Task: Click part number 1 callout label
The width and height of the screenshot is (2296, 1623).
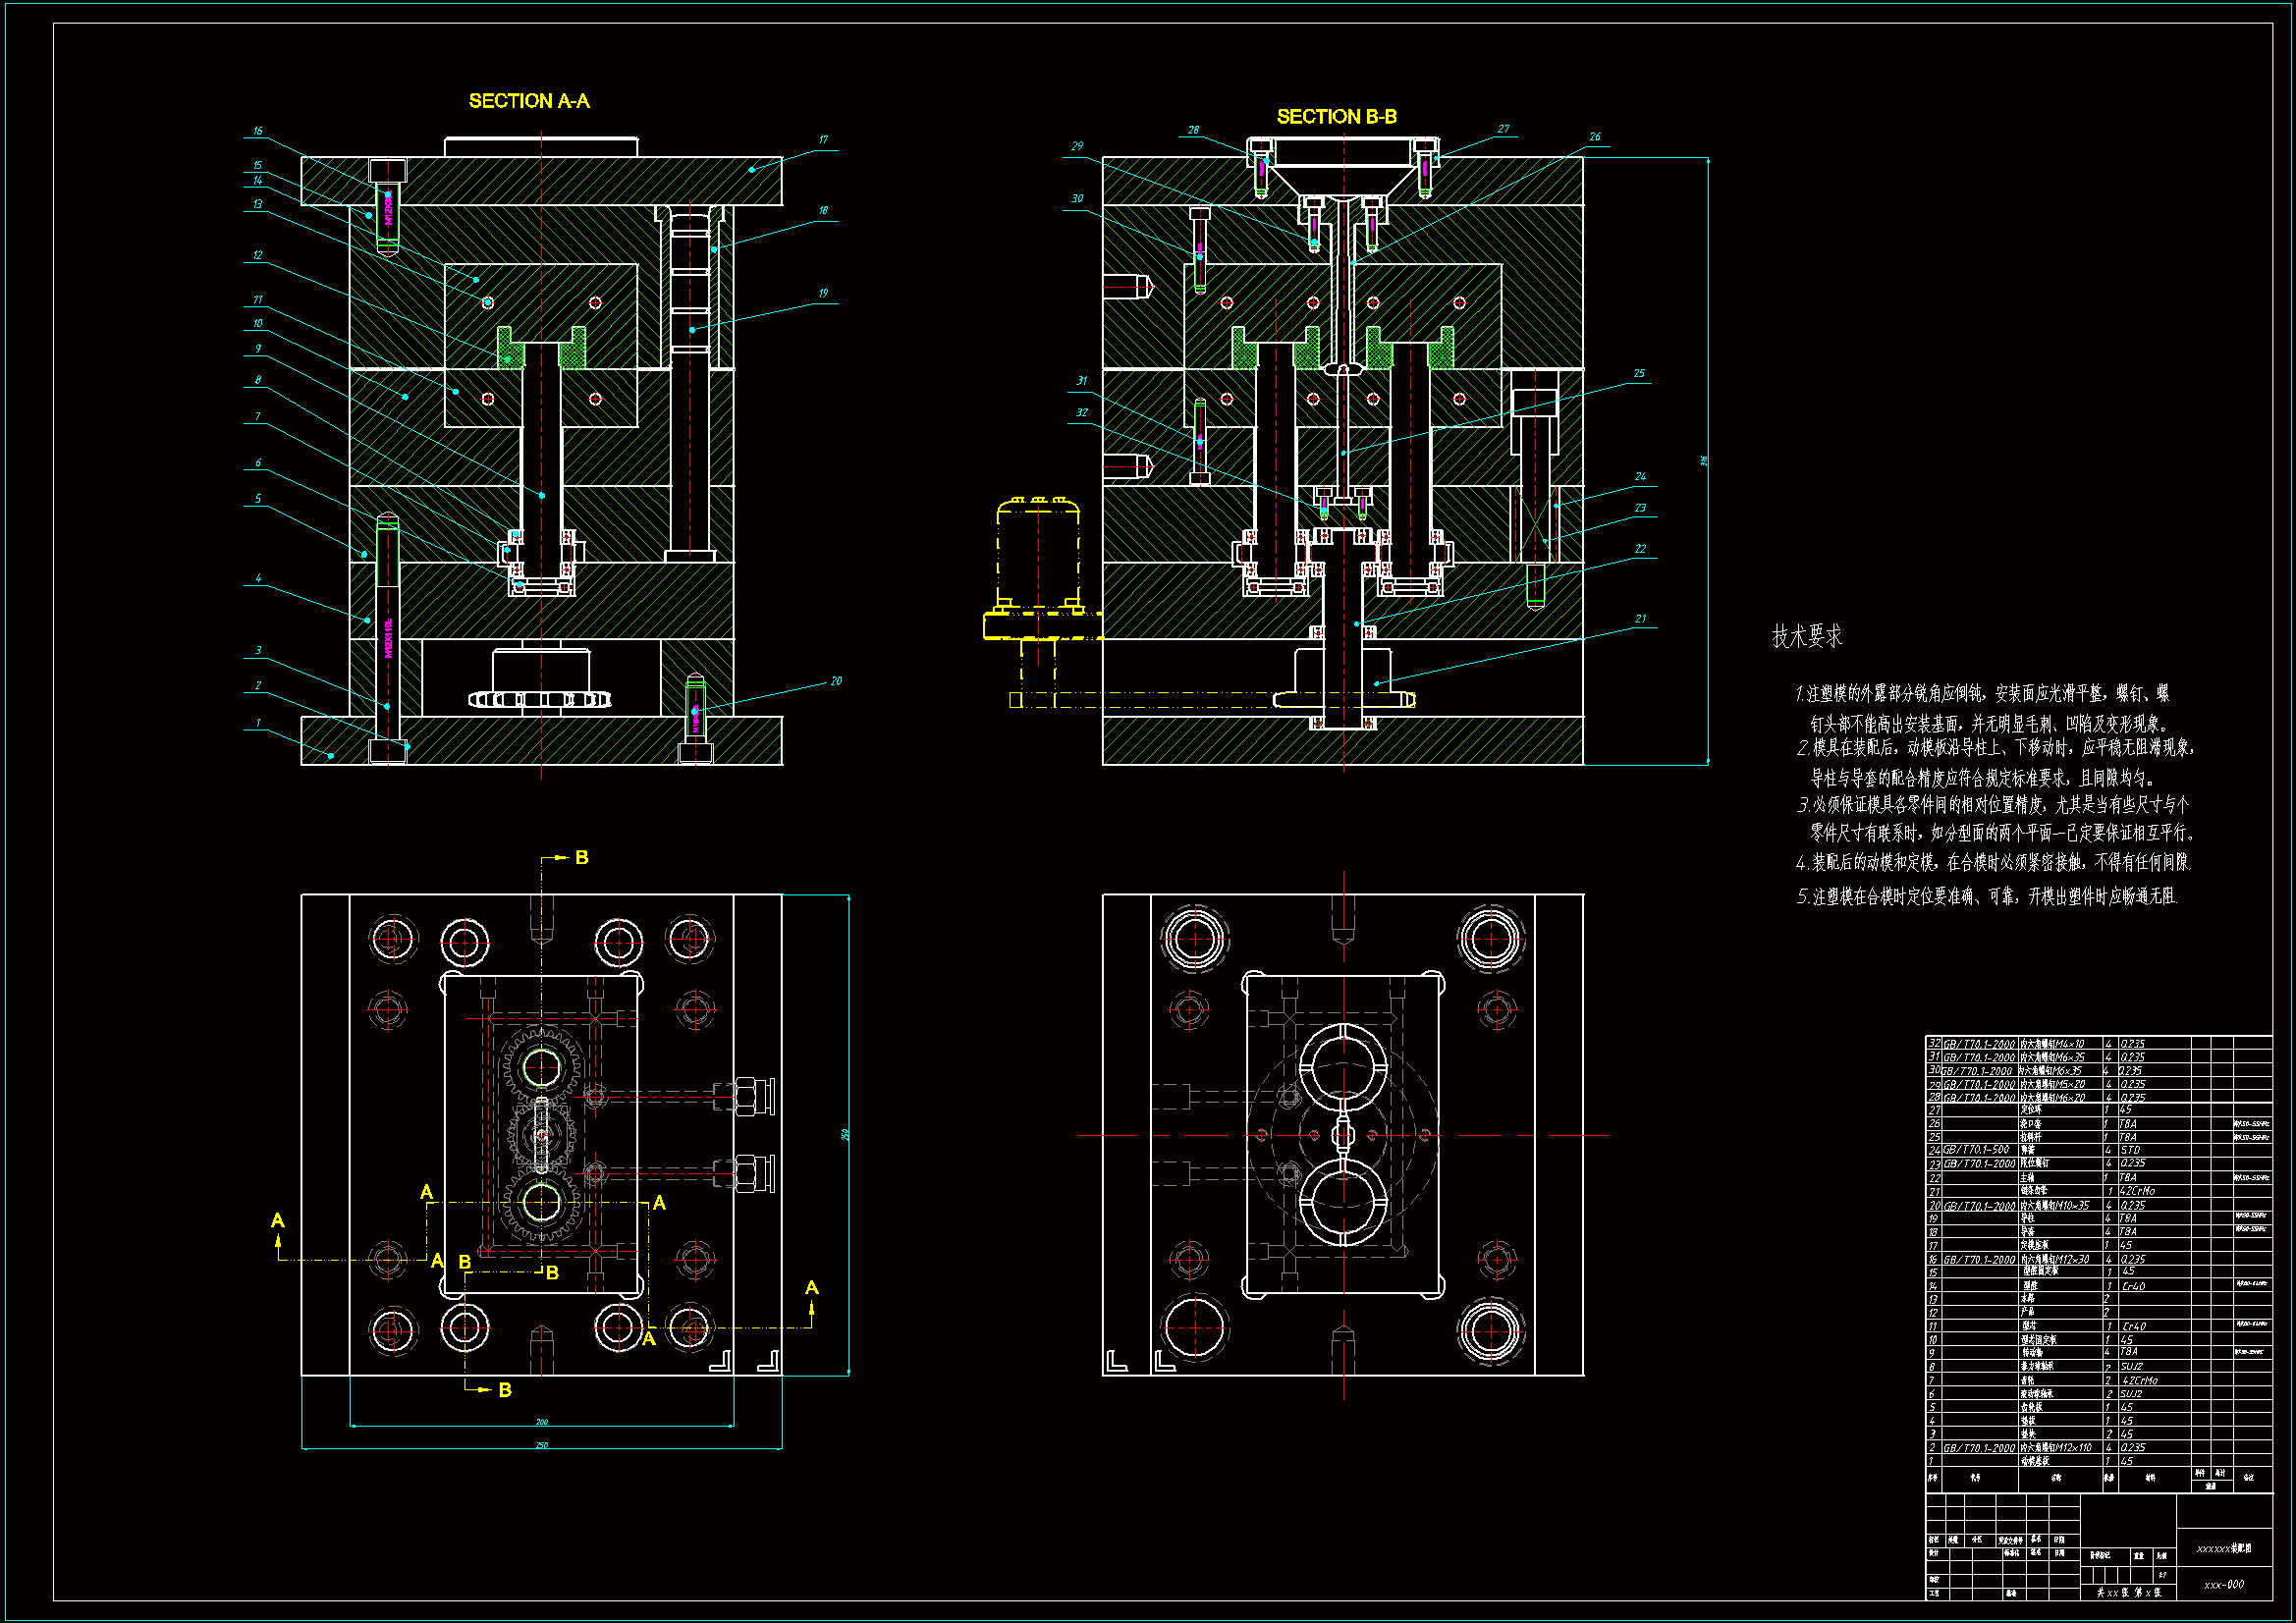Action: point(258,723)
